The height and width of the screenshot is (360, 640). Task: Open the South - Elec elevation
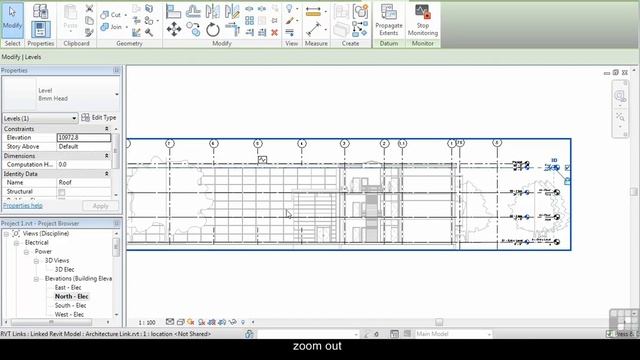(x=70, y=306)
